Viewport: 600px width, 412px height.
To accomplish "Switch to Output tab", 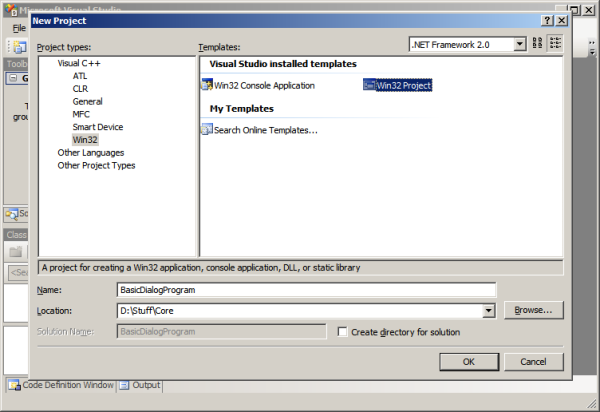I will 140,385.
